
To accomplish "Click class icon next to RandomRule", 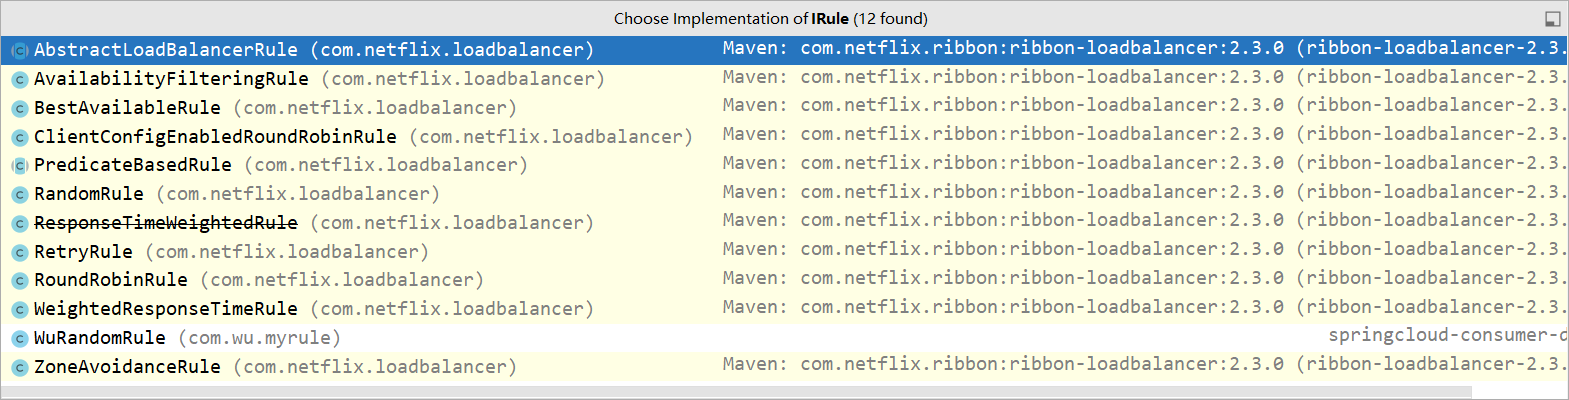I will [19, 194].
